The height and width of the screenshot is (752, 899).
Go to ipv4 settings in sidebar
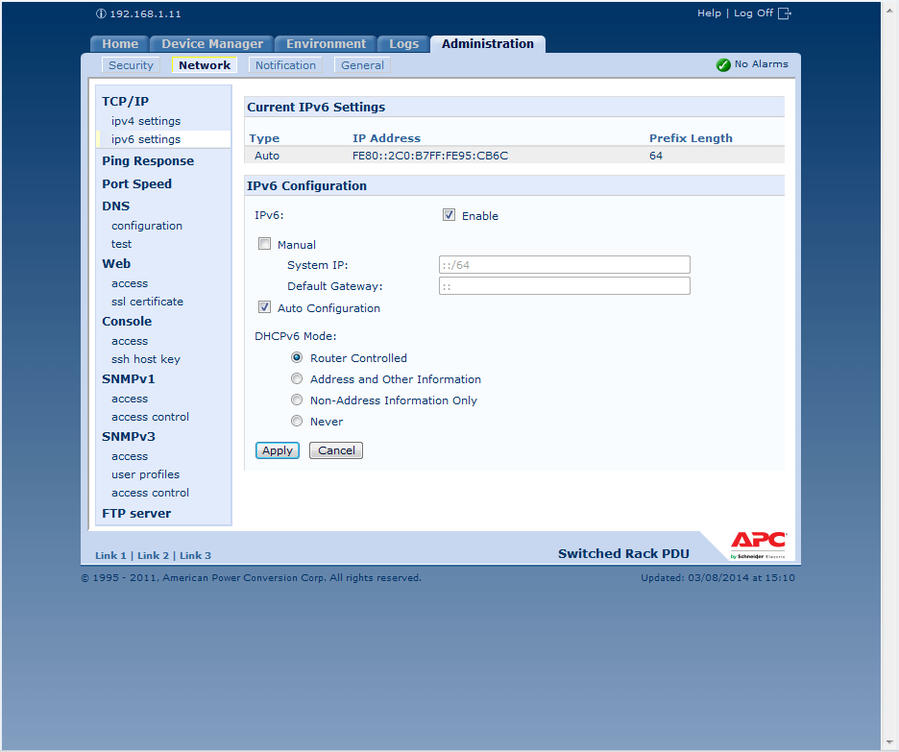[146, 121]
